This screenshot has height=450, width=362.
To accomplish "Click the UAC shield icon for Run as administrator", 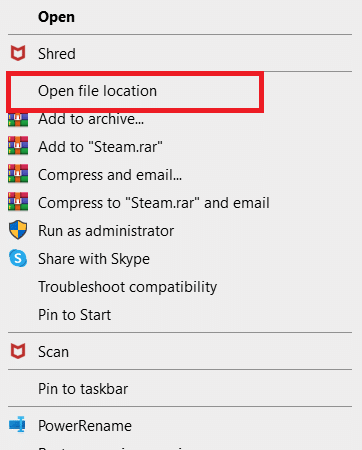I will click(x=18, y=230).
